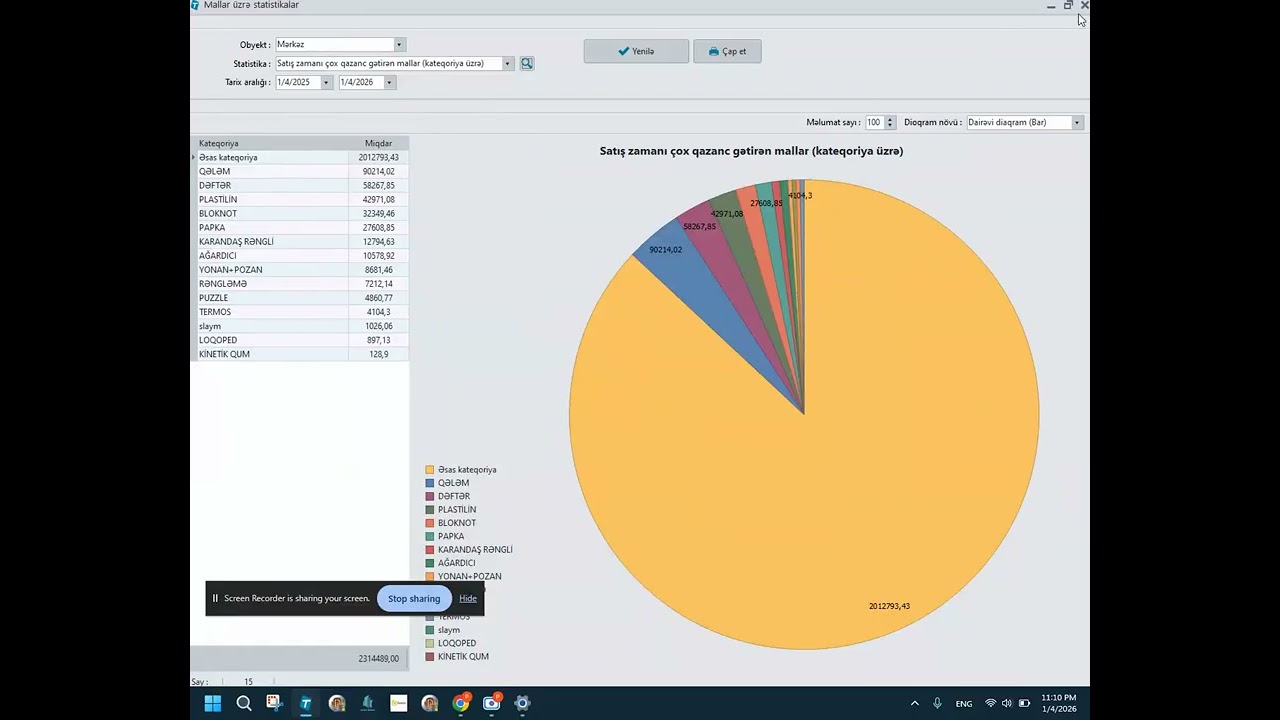Click the Wi-Fi network tray icon
1280x720 pixels.
click(x=991, y=703)
